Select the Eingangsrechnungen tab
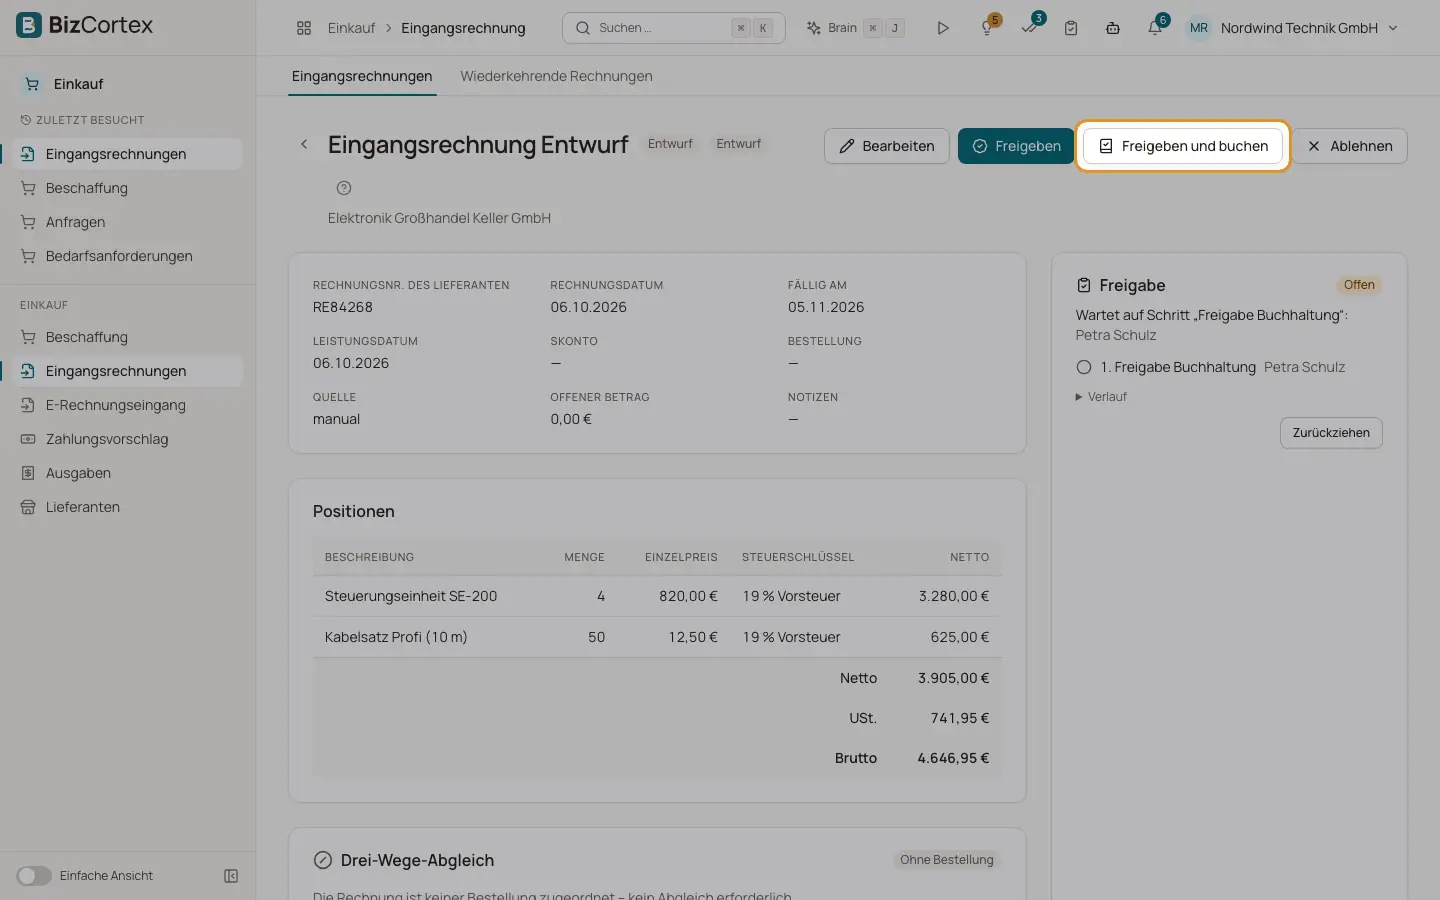The height and width of the screenshot is (900, 1440). click(362, 76)
